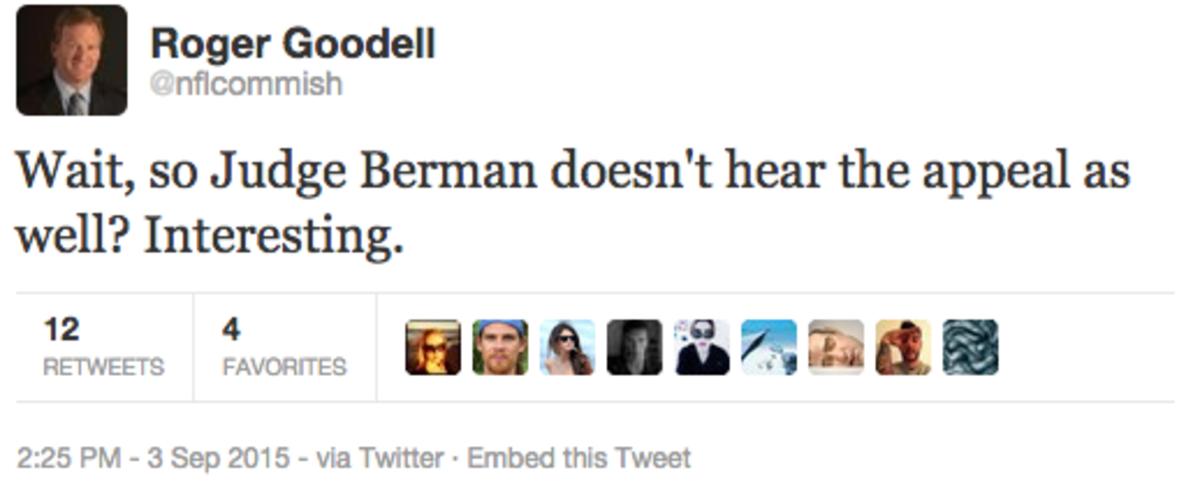
Task: Click the black-and-white portrait avatar
Action: [x=634, y=347]
